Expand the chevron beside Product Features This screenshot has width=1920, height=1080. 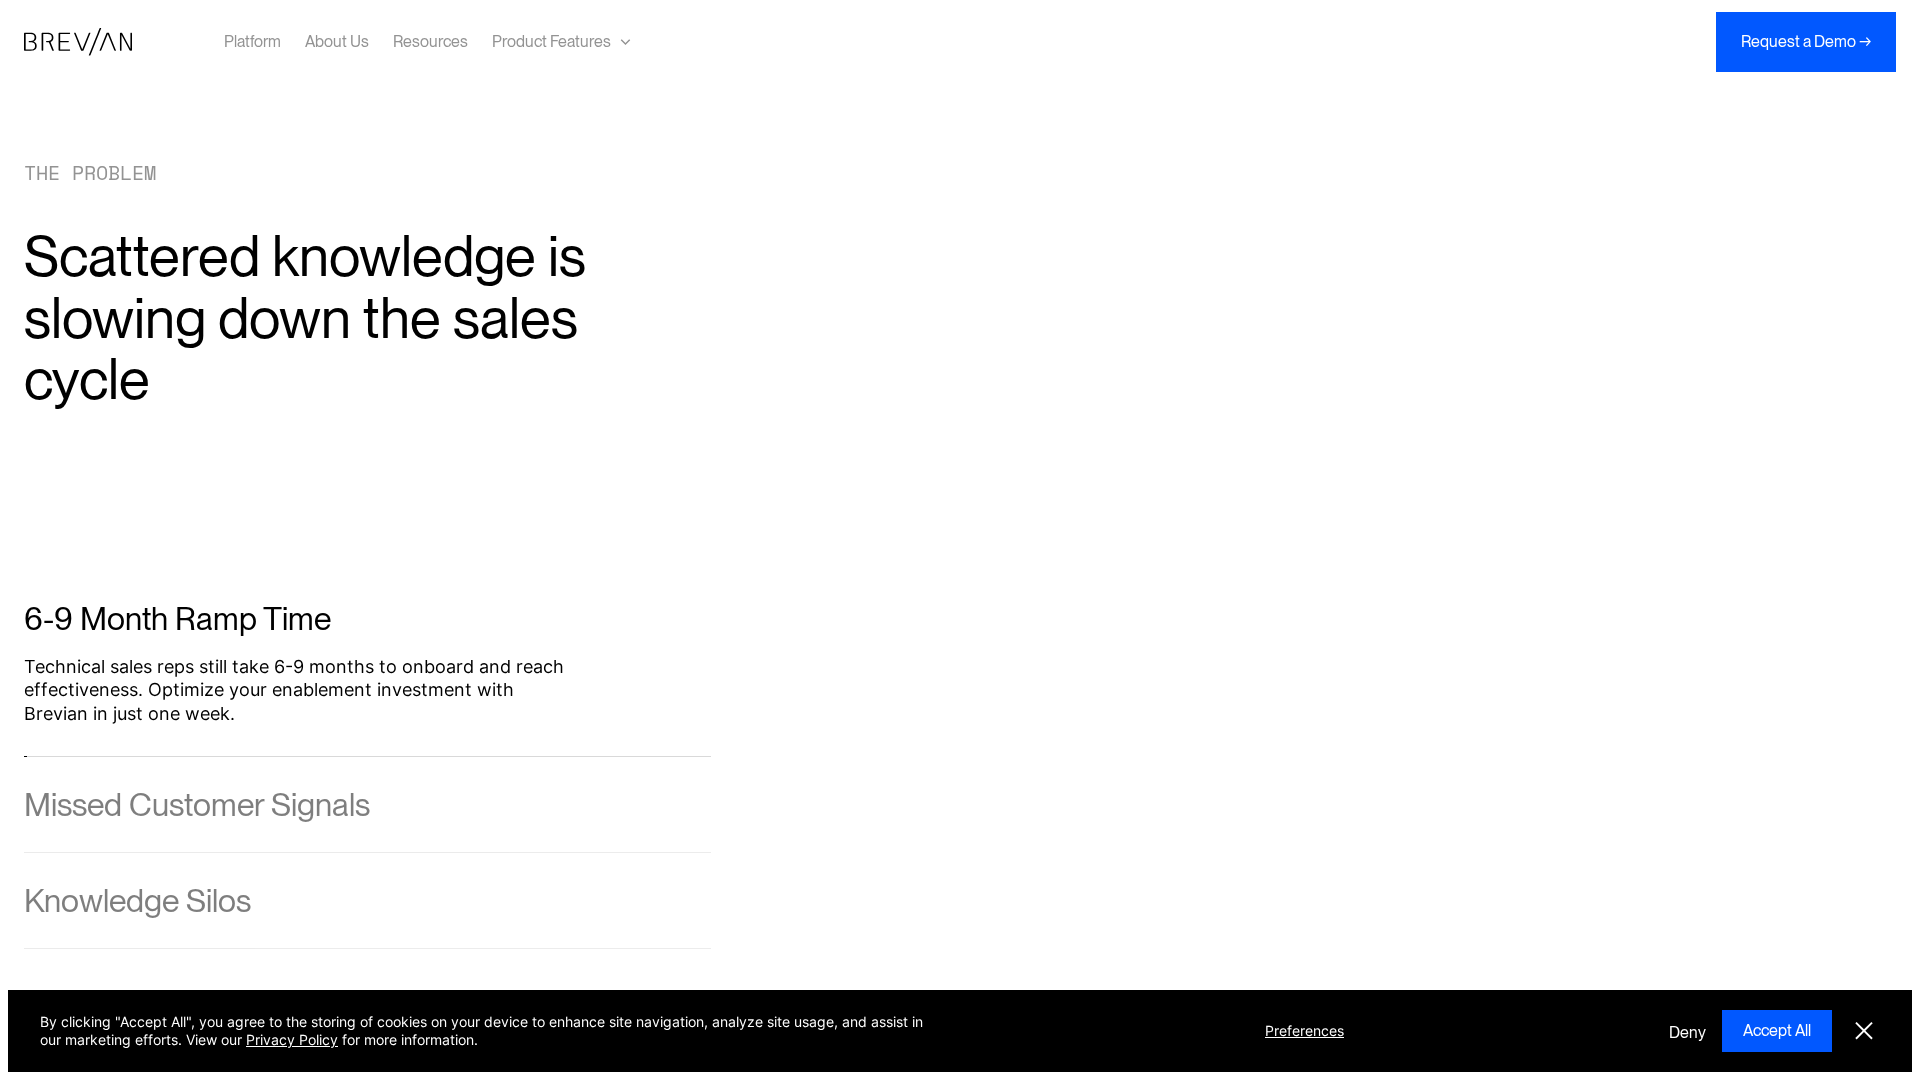(625, 42)
